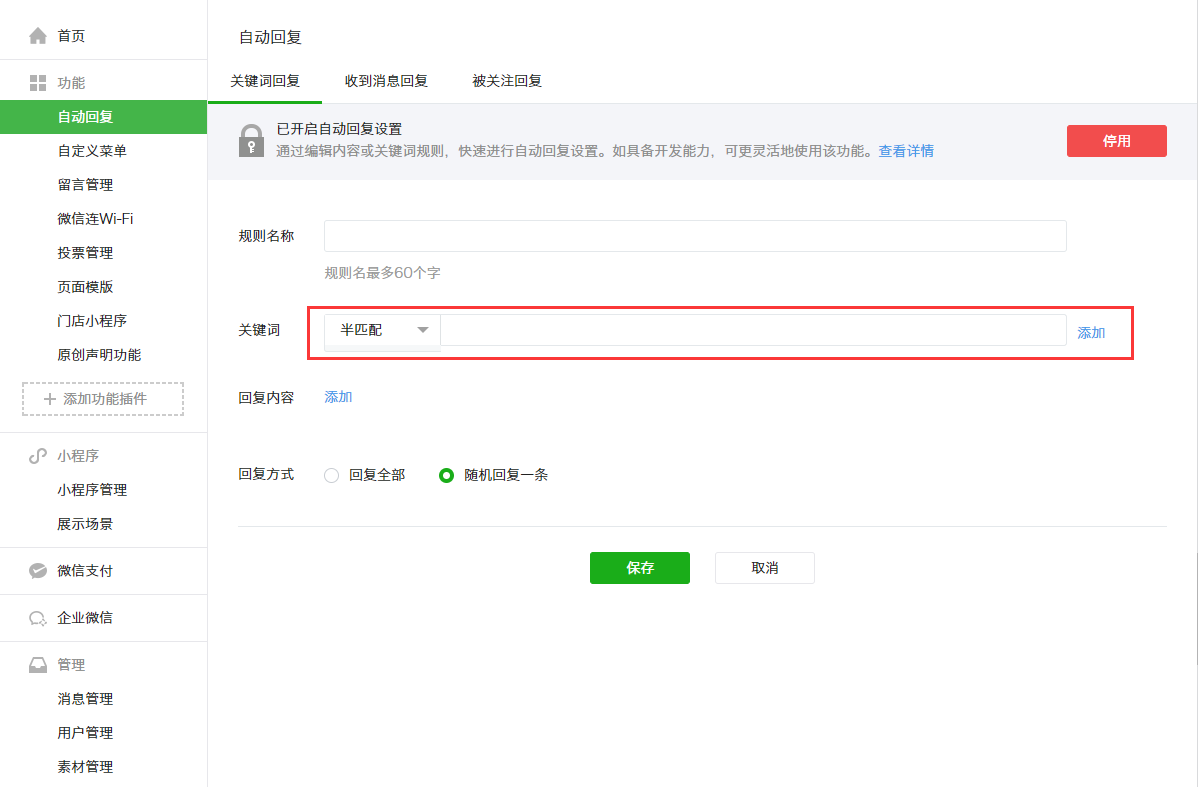Viewport: 1198px width, 787px height.
Task: Click the 功能 section header
Action: (x=71, y=83)
